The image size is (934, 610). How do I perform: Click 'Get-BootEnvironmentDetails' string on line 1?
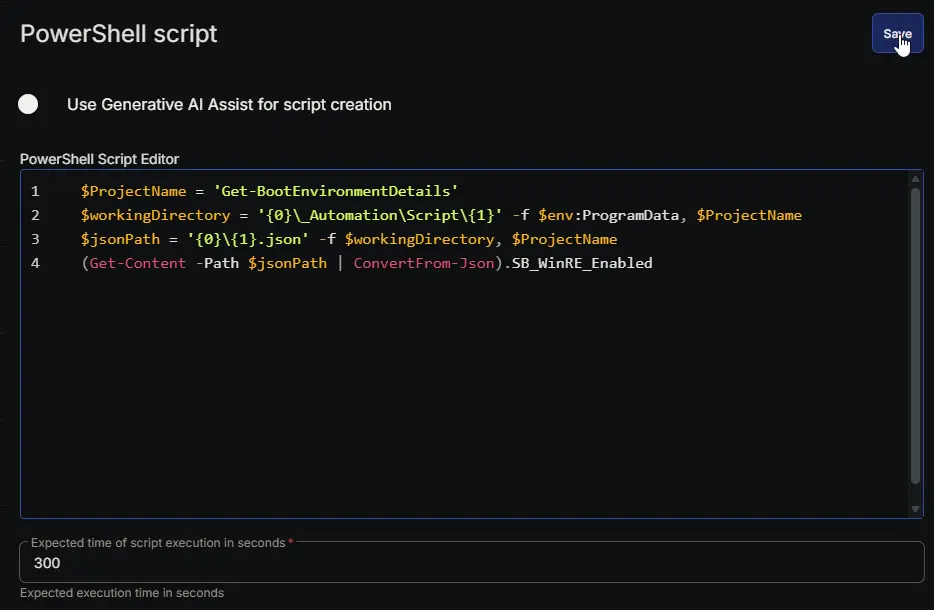tap(336, 191)
